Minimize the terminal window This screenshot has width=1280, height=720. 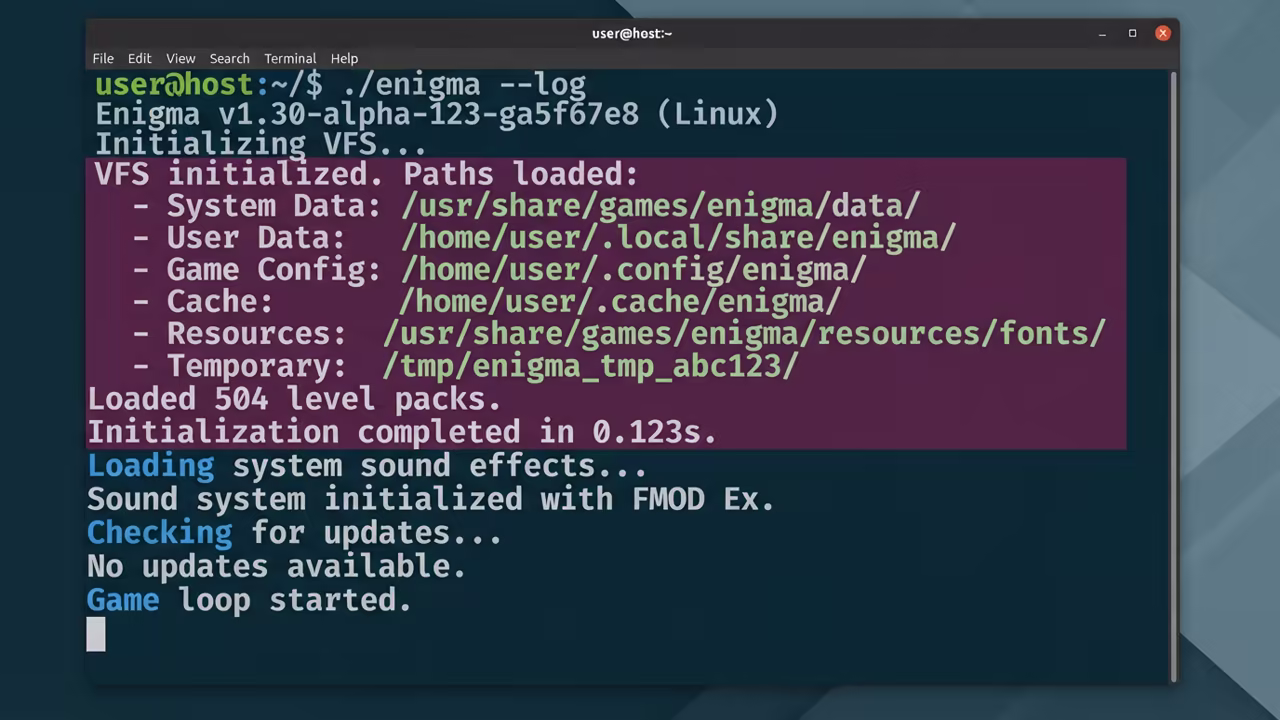coord(1102,33)
